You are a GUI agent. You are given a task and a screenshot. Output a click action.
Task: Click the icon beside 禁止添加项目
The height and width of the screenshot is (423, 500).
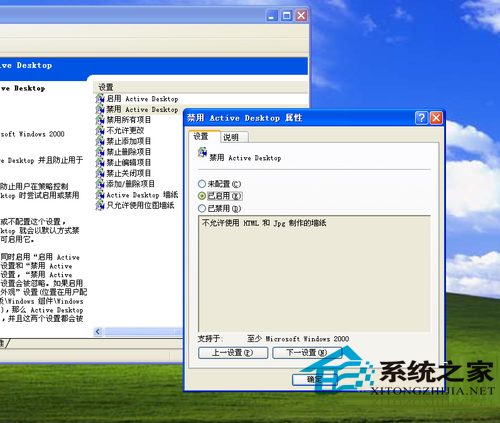[100, 141]
